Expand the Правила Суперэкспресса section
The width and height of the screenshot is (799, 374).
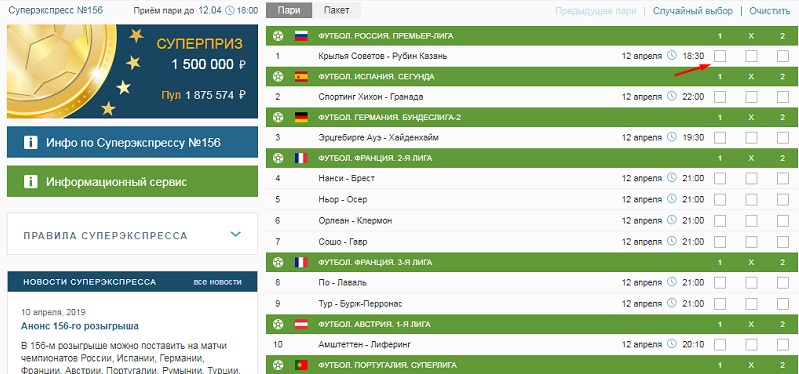[132, 235]
